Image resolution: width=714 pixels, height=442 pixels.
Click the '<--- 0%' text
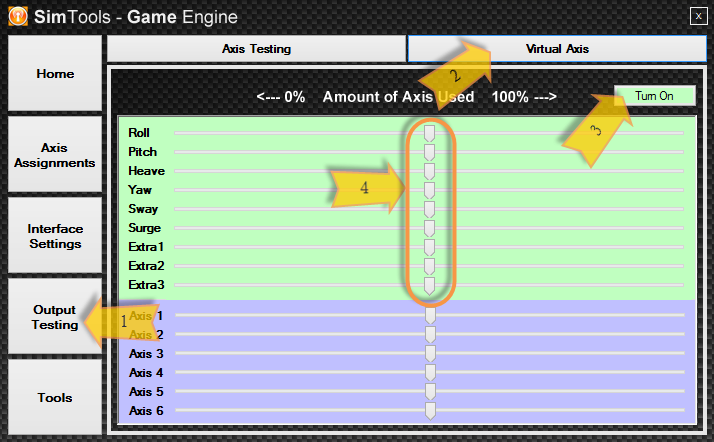[280, 97]
